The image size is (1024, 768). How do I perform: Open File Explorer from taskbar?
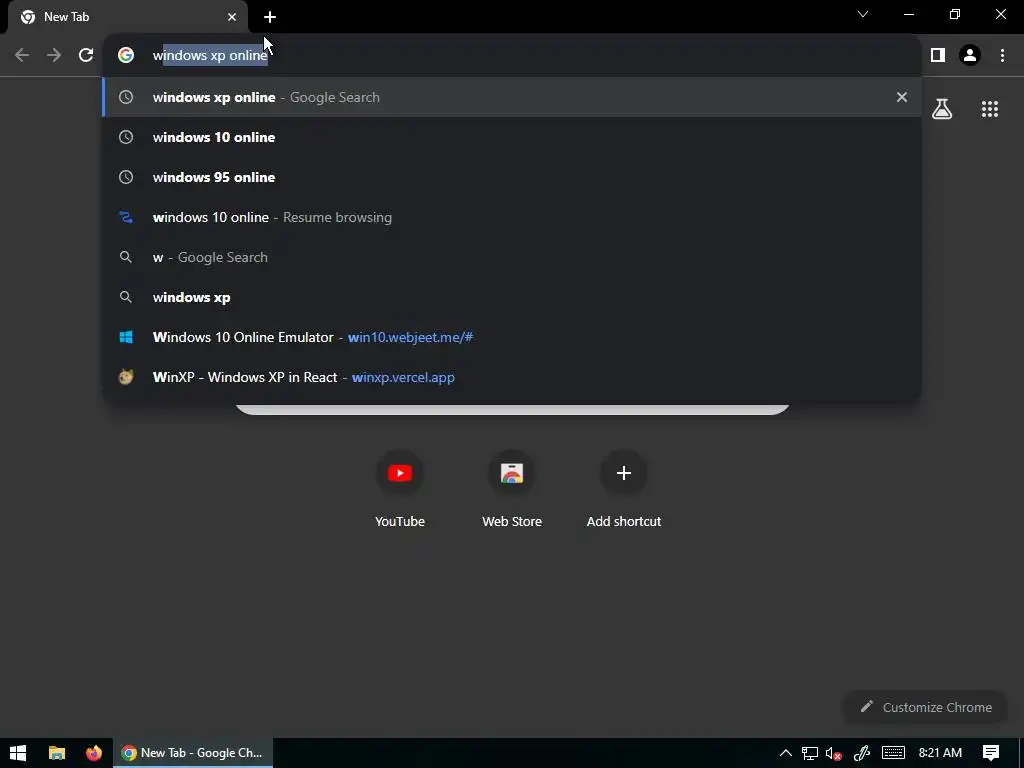[x=57, y=753]
